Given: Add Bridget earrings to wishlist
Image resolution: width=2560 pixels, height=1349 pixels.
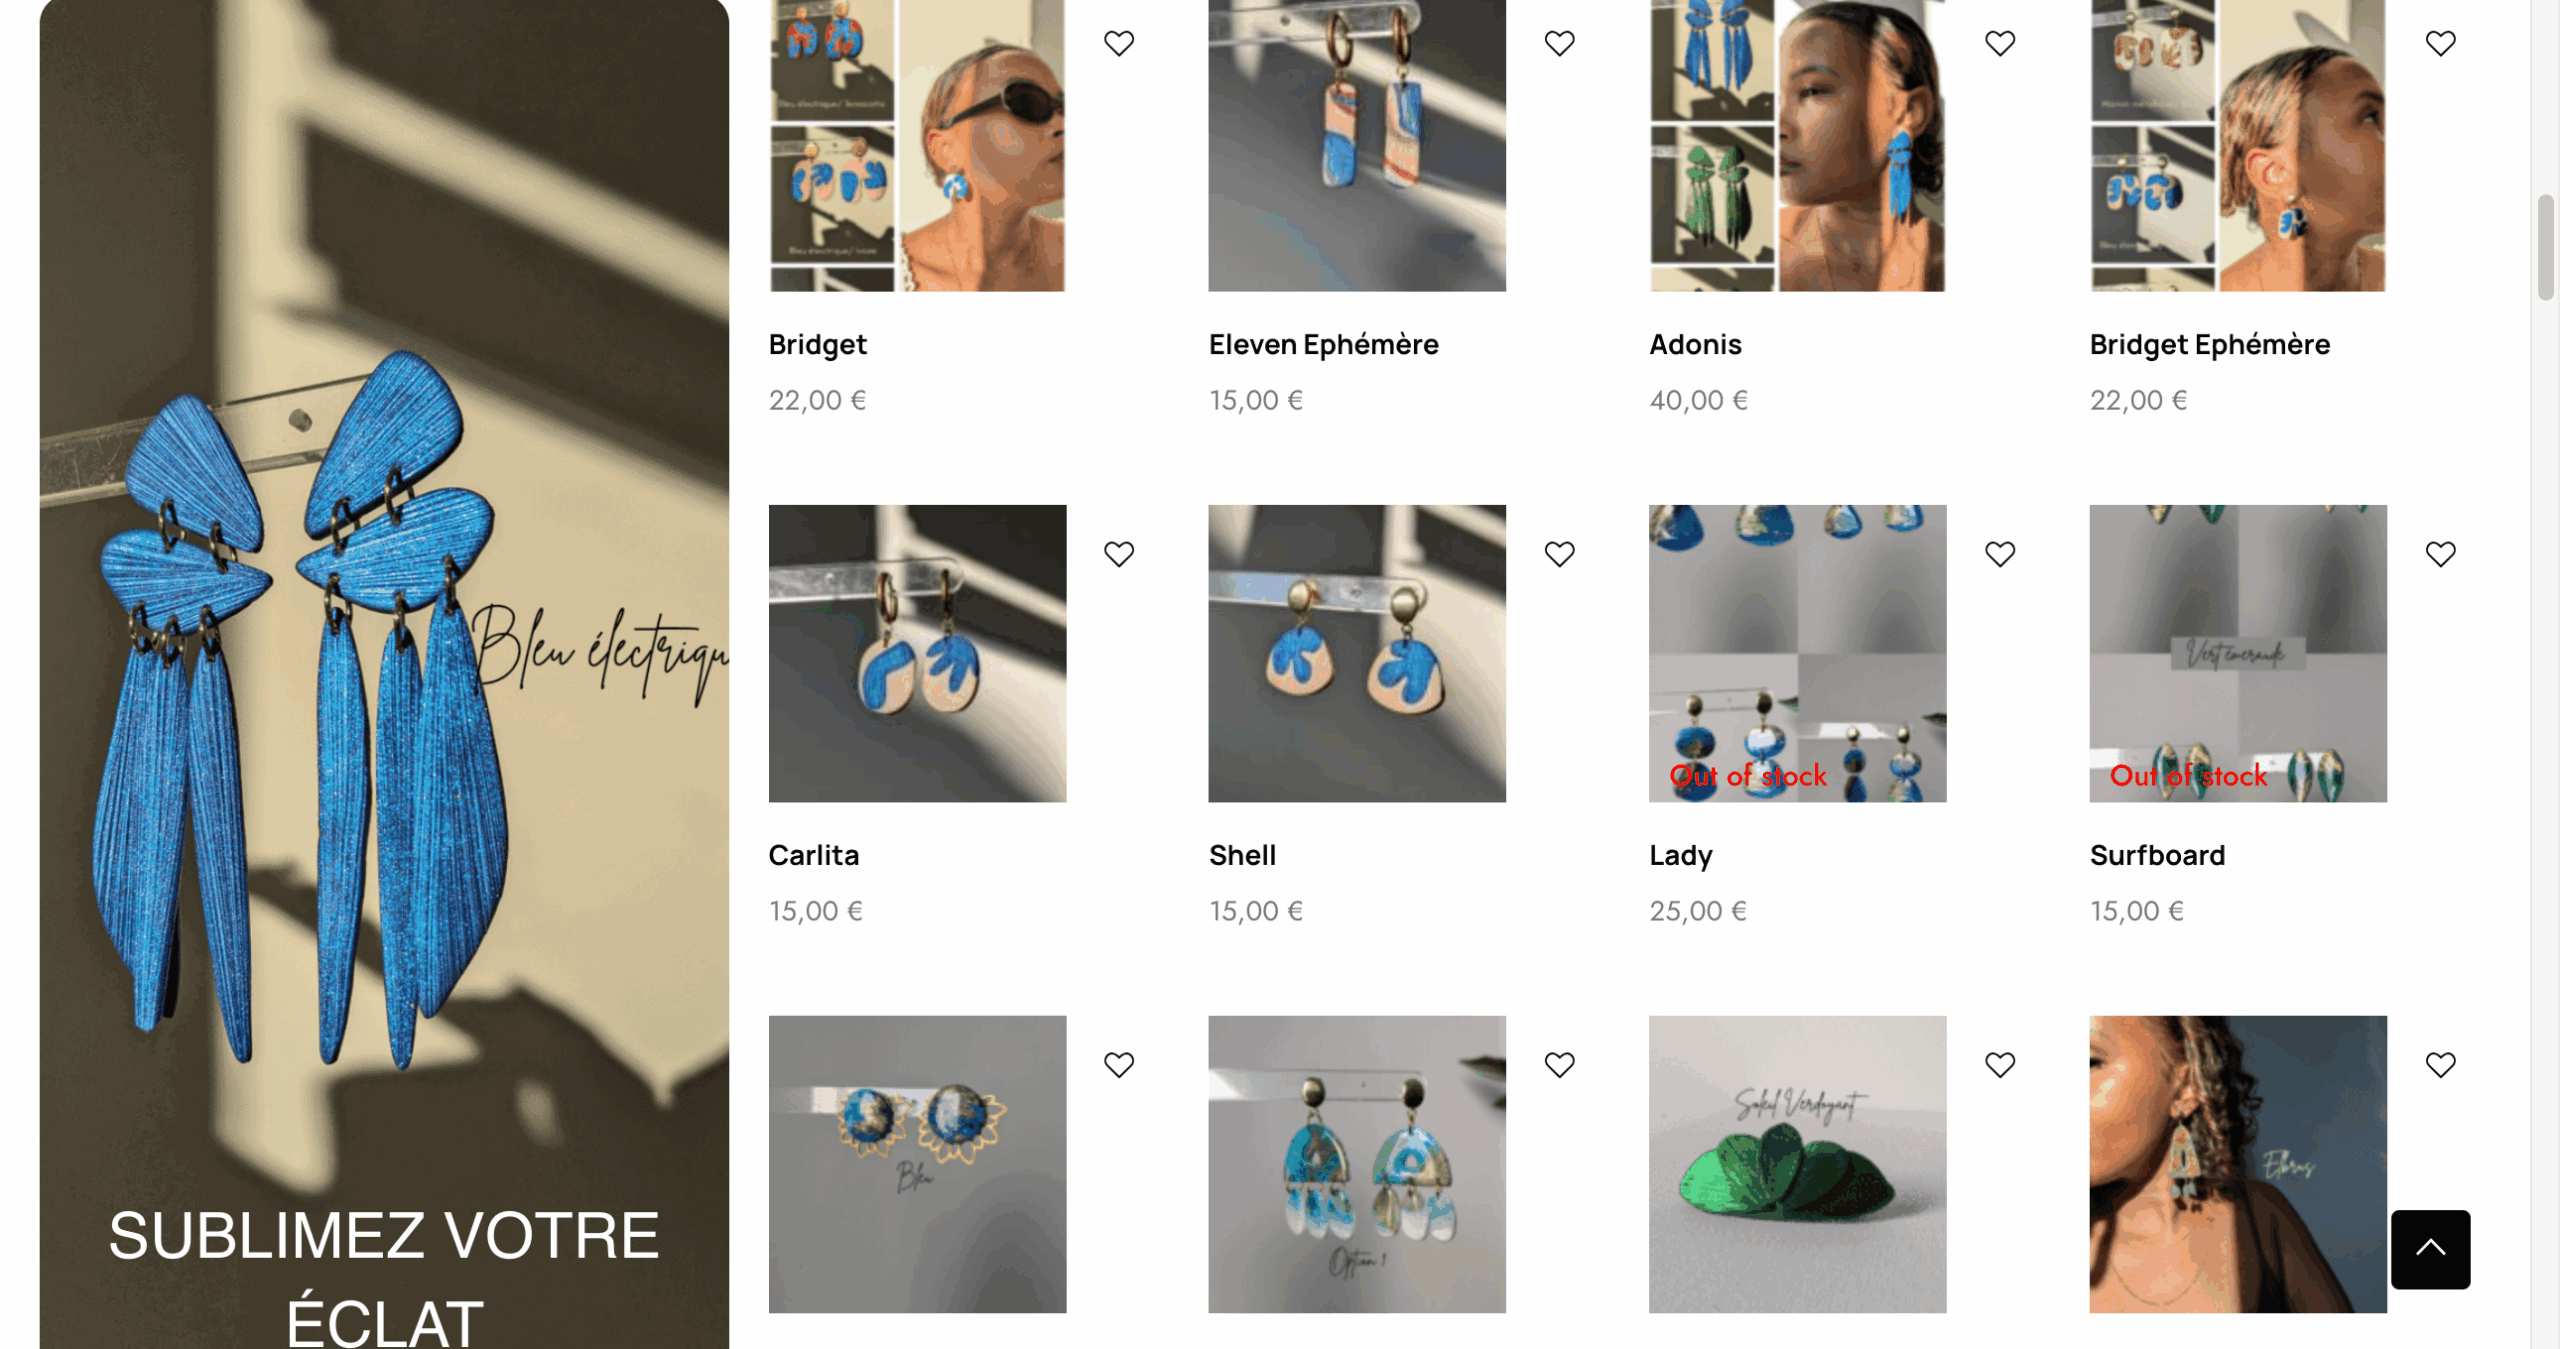Looking at the screenshot, I should [x=1119, y=43].
